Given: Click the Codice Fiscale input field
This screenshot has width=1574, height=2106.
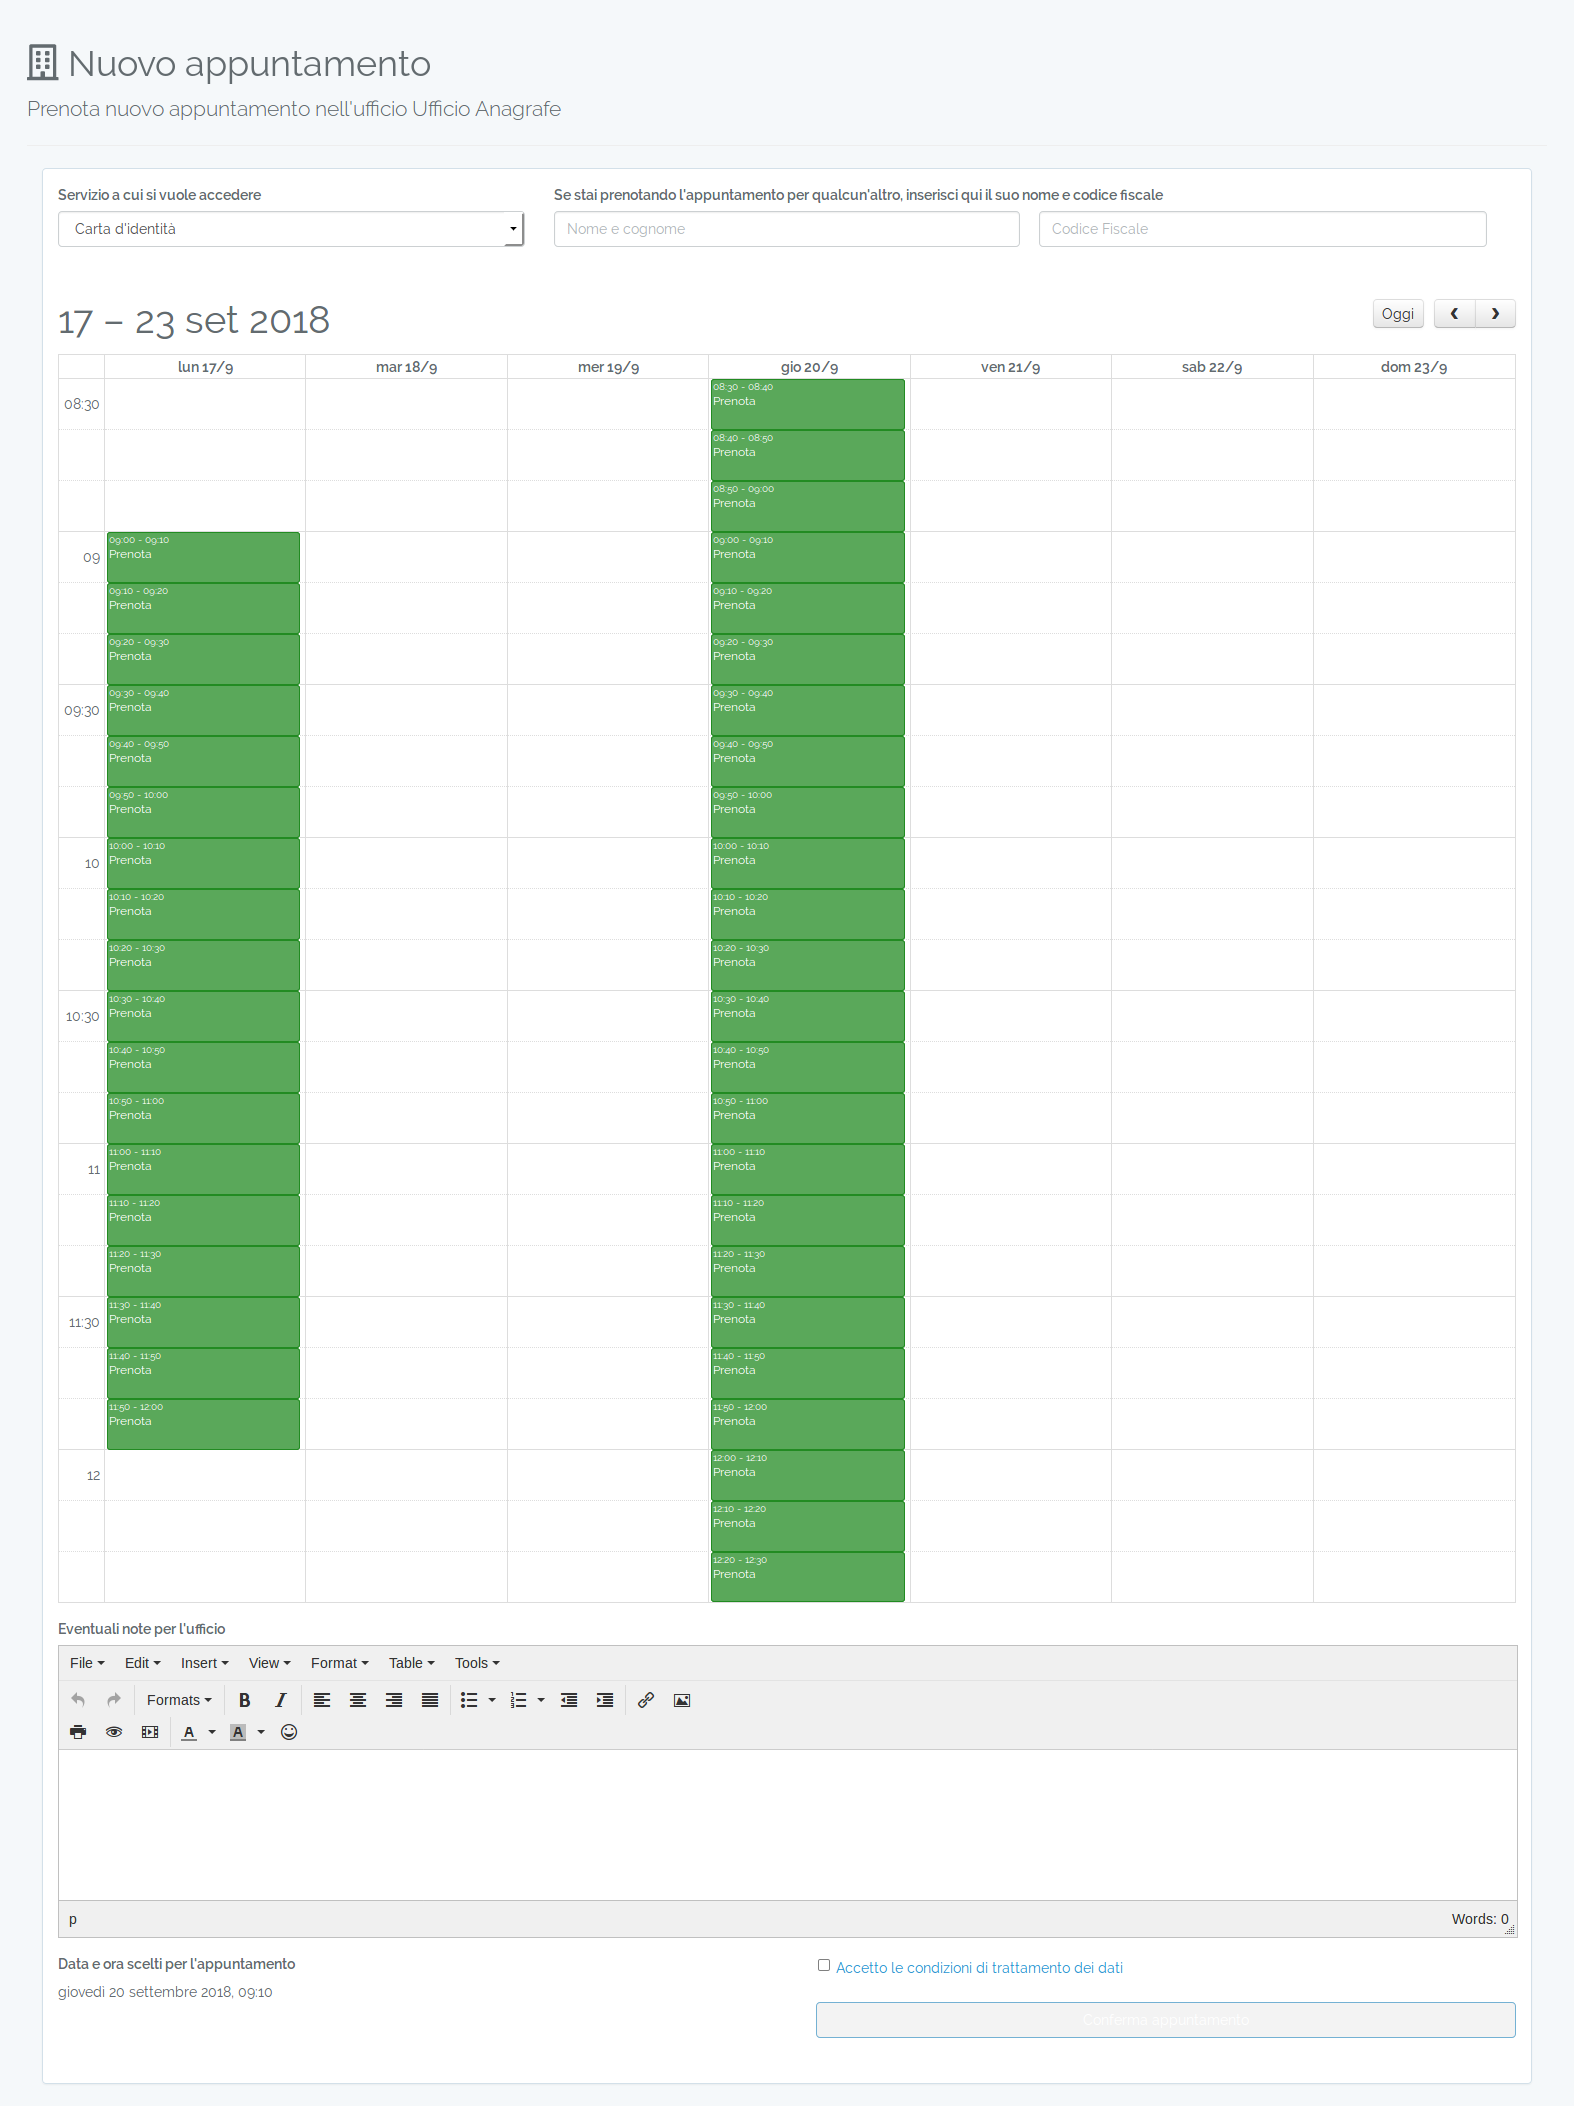Looking at the screenshot, I should click(x=1262, y=229).
